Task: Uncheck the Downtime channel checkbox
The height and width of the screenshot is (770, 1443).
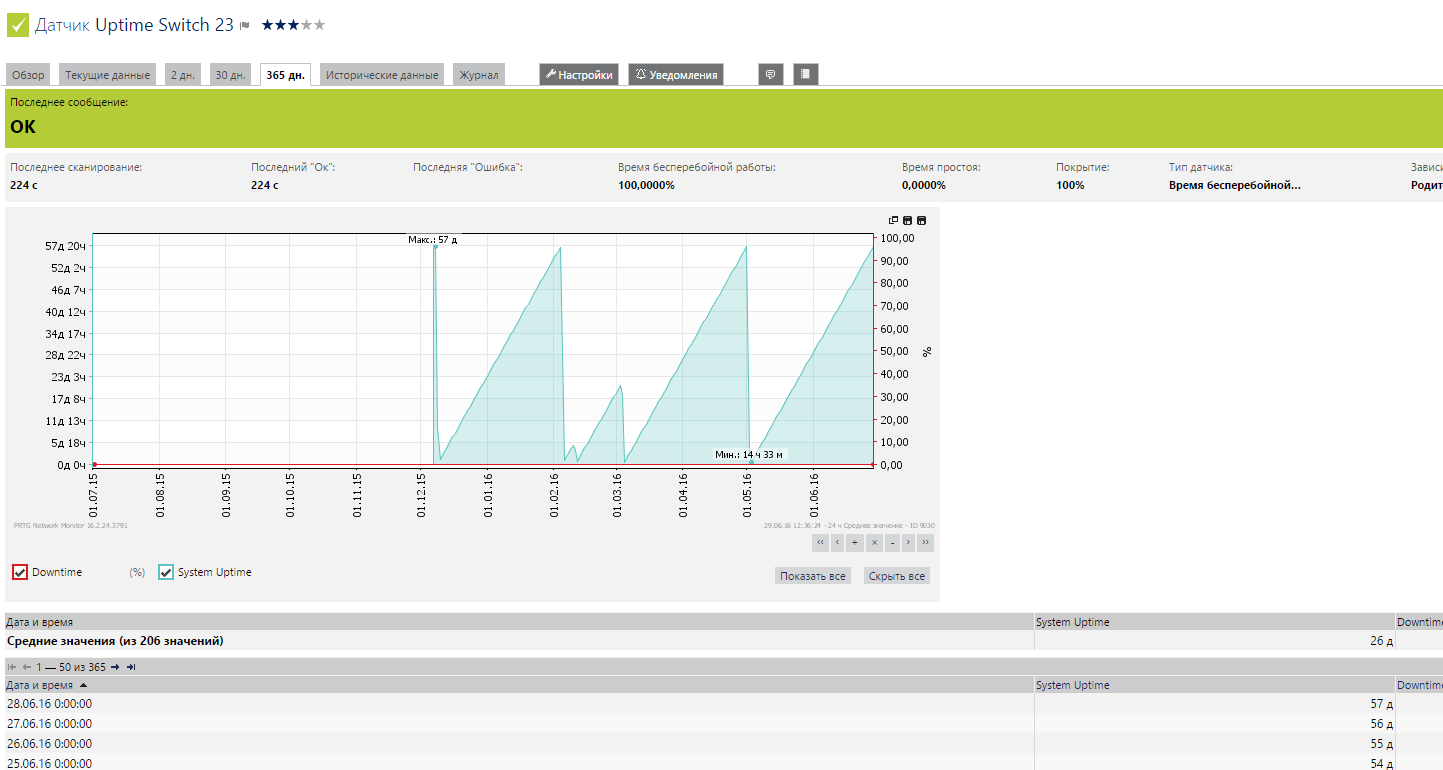Action: (20, 572)
